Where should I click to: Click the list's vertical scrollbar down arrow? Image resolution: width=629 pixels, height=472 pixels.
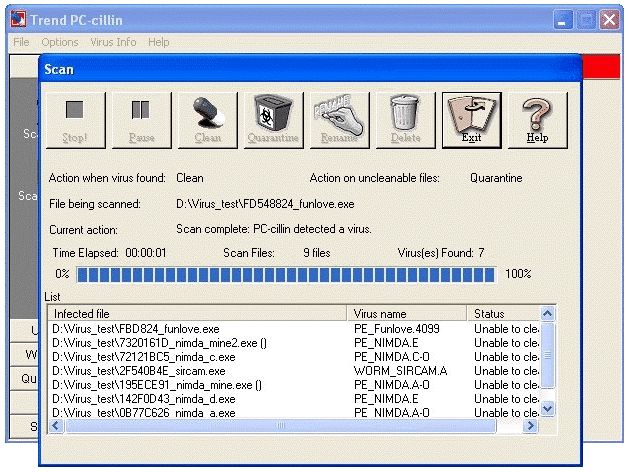click(547, 408)
